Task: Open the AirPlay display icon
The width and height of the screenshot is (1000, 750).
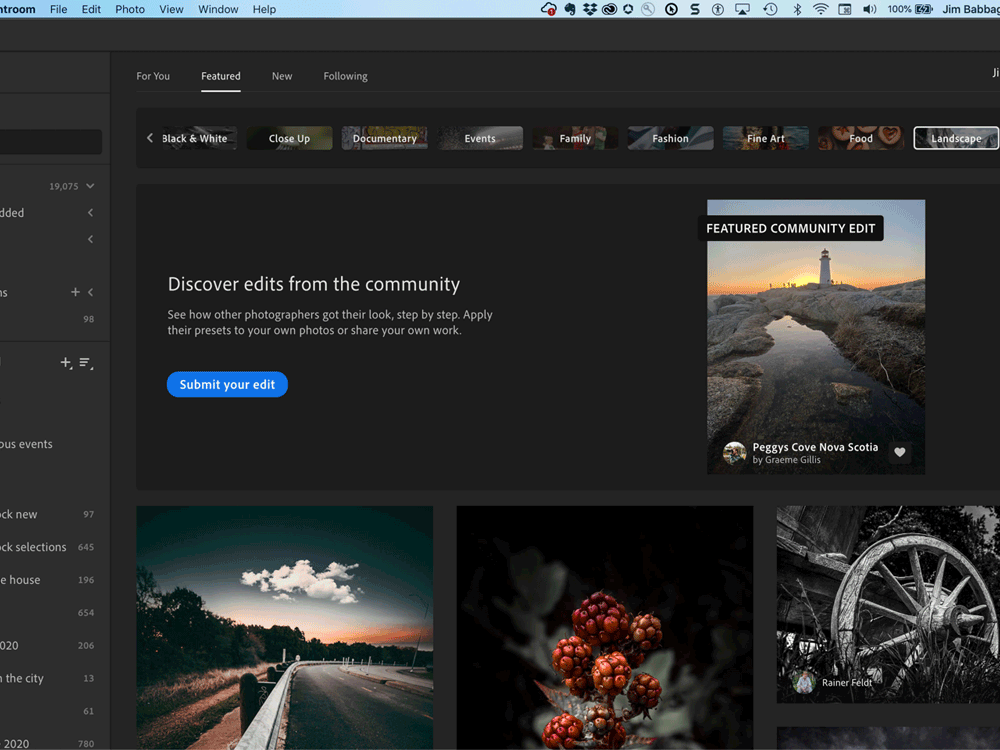Action: coord(742,9)
